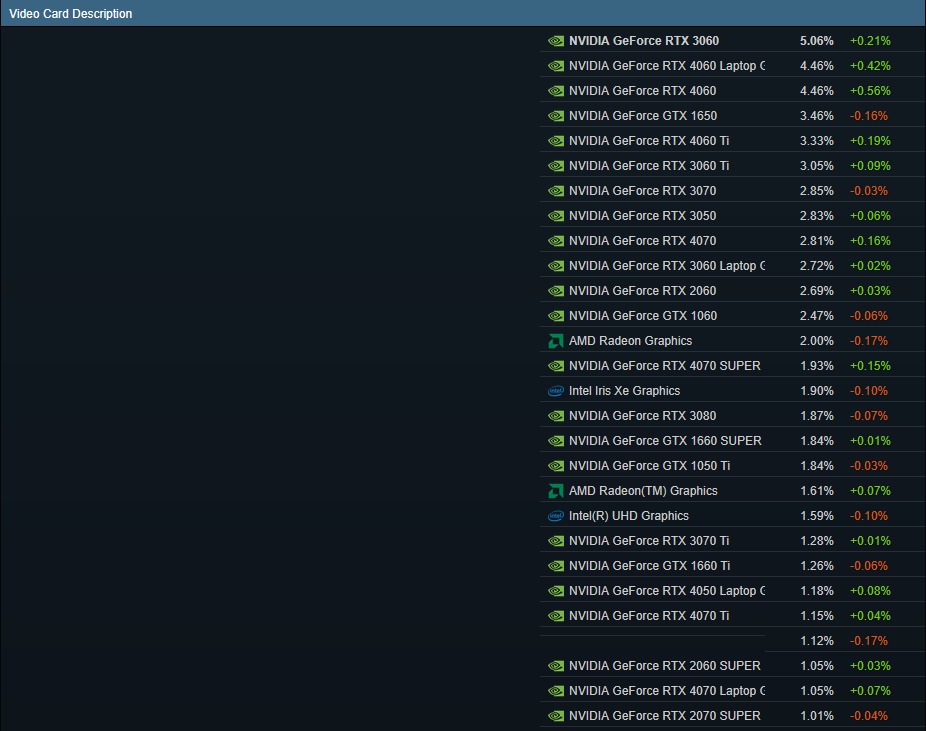926x731 pixels.
Task: Click the 2.72% share value
Action: click(817, 266)
